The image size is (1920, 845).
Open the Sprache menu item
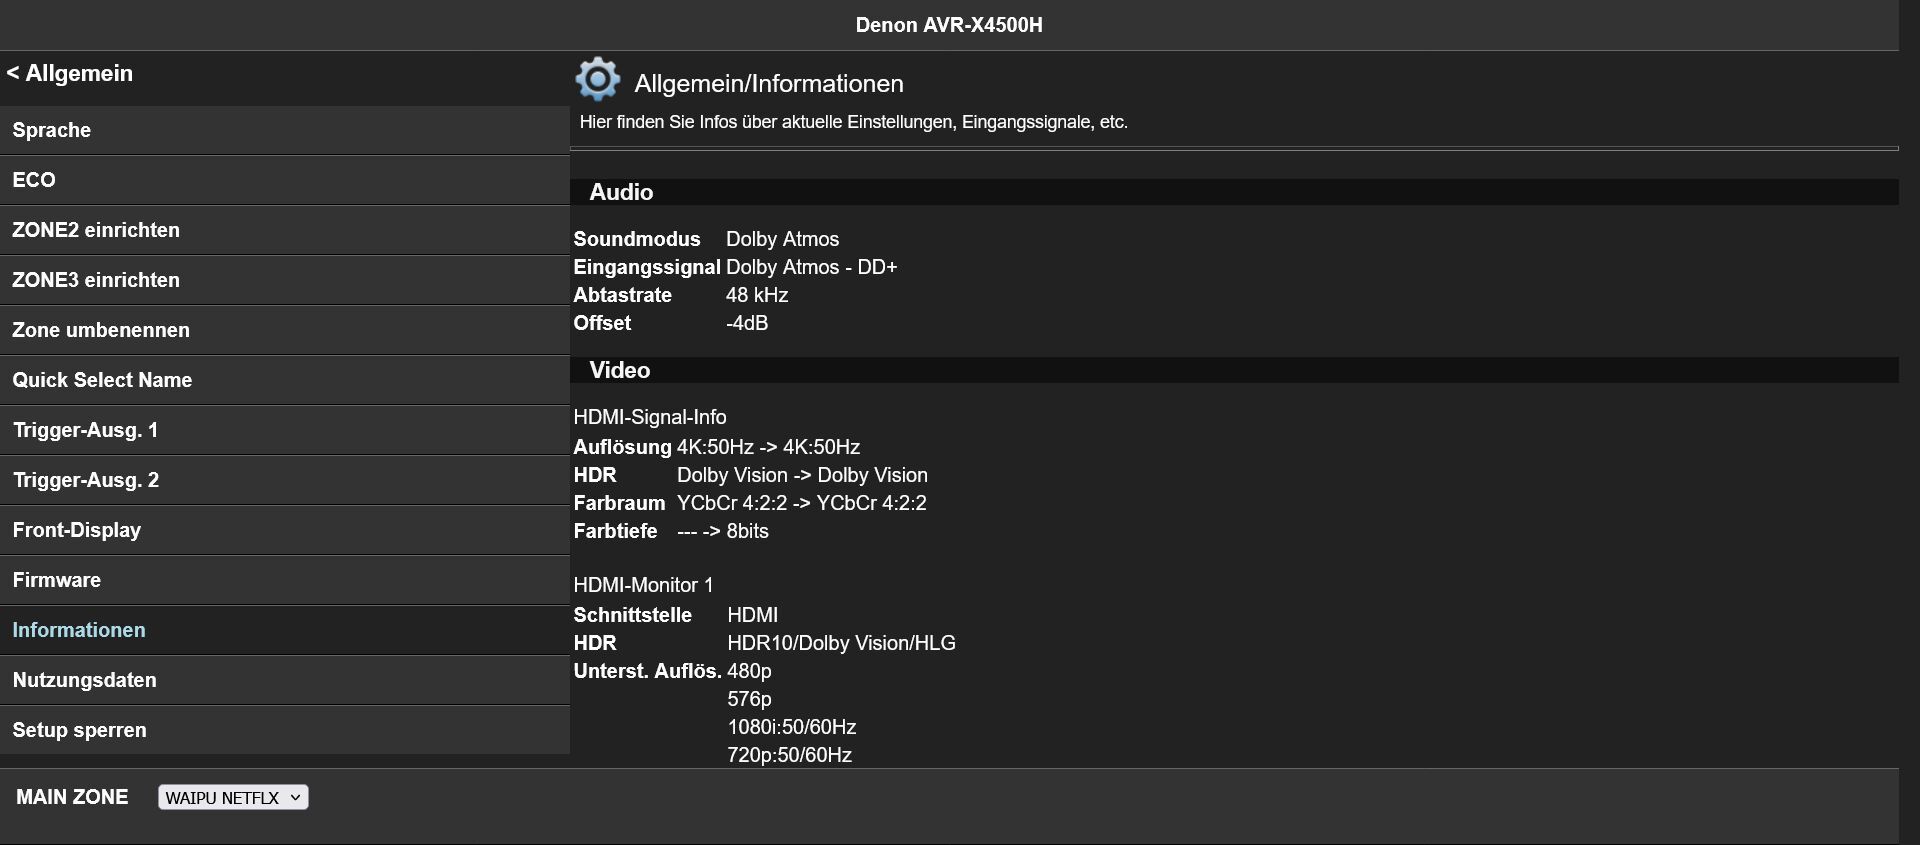tap(52, 130)
